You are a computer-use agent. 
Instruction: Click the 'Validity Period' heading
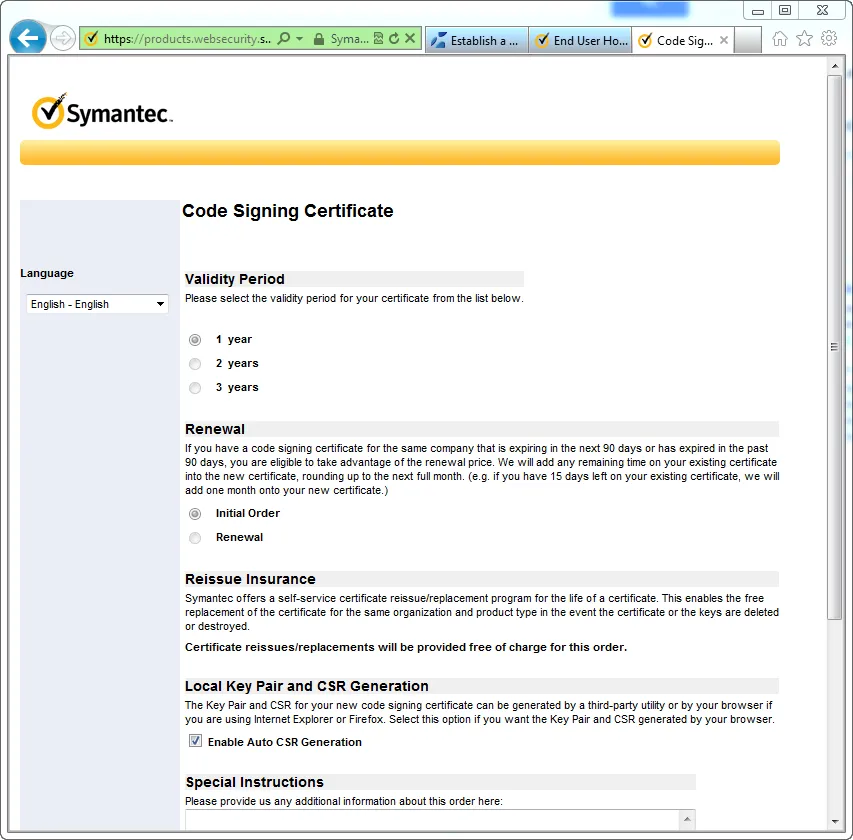coord(234,279)
